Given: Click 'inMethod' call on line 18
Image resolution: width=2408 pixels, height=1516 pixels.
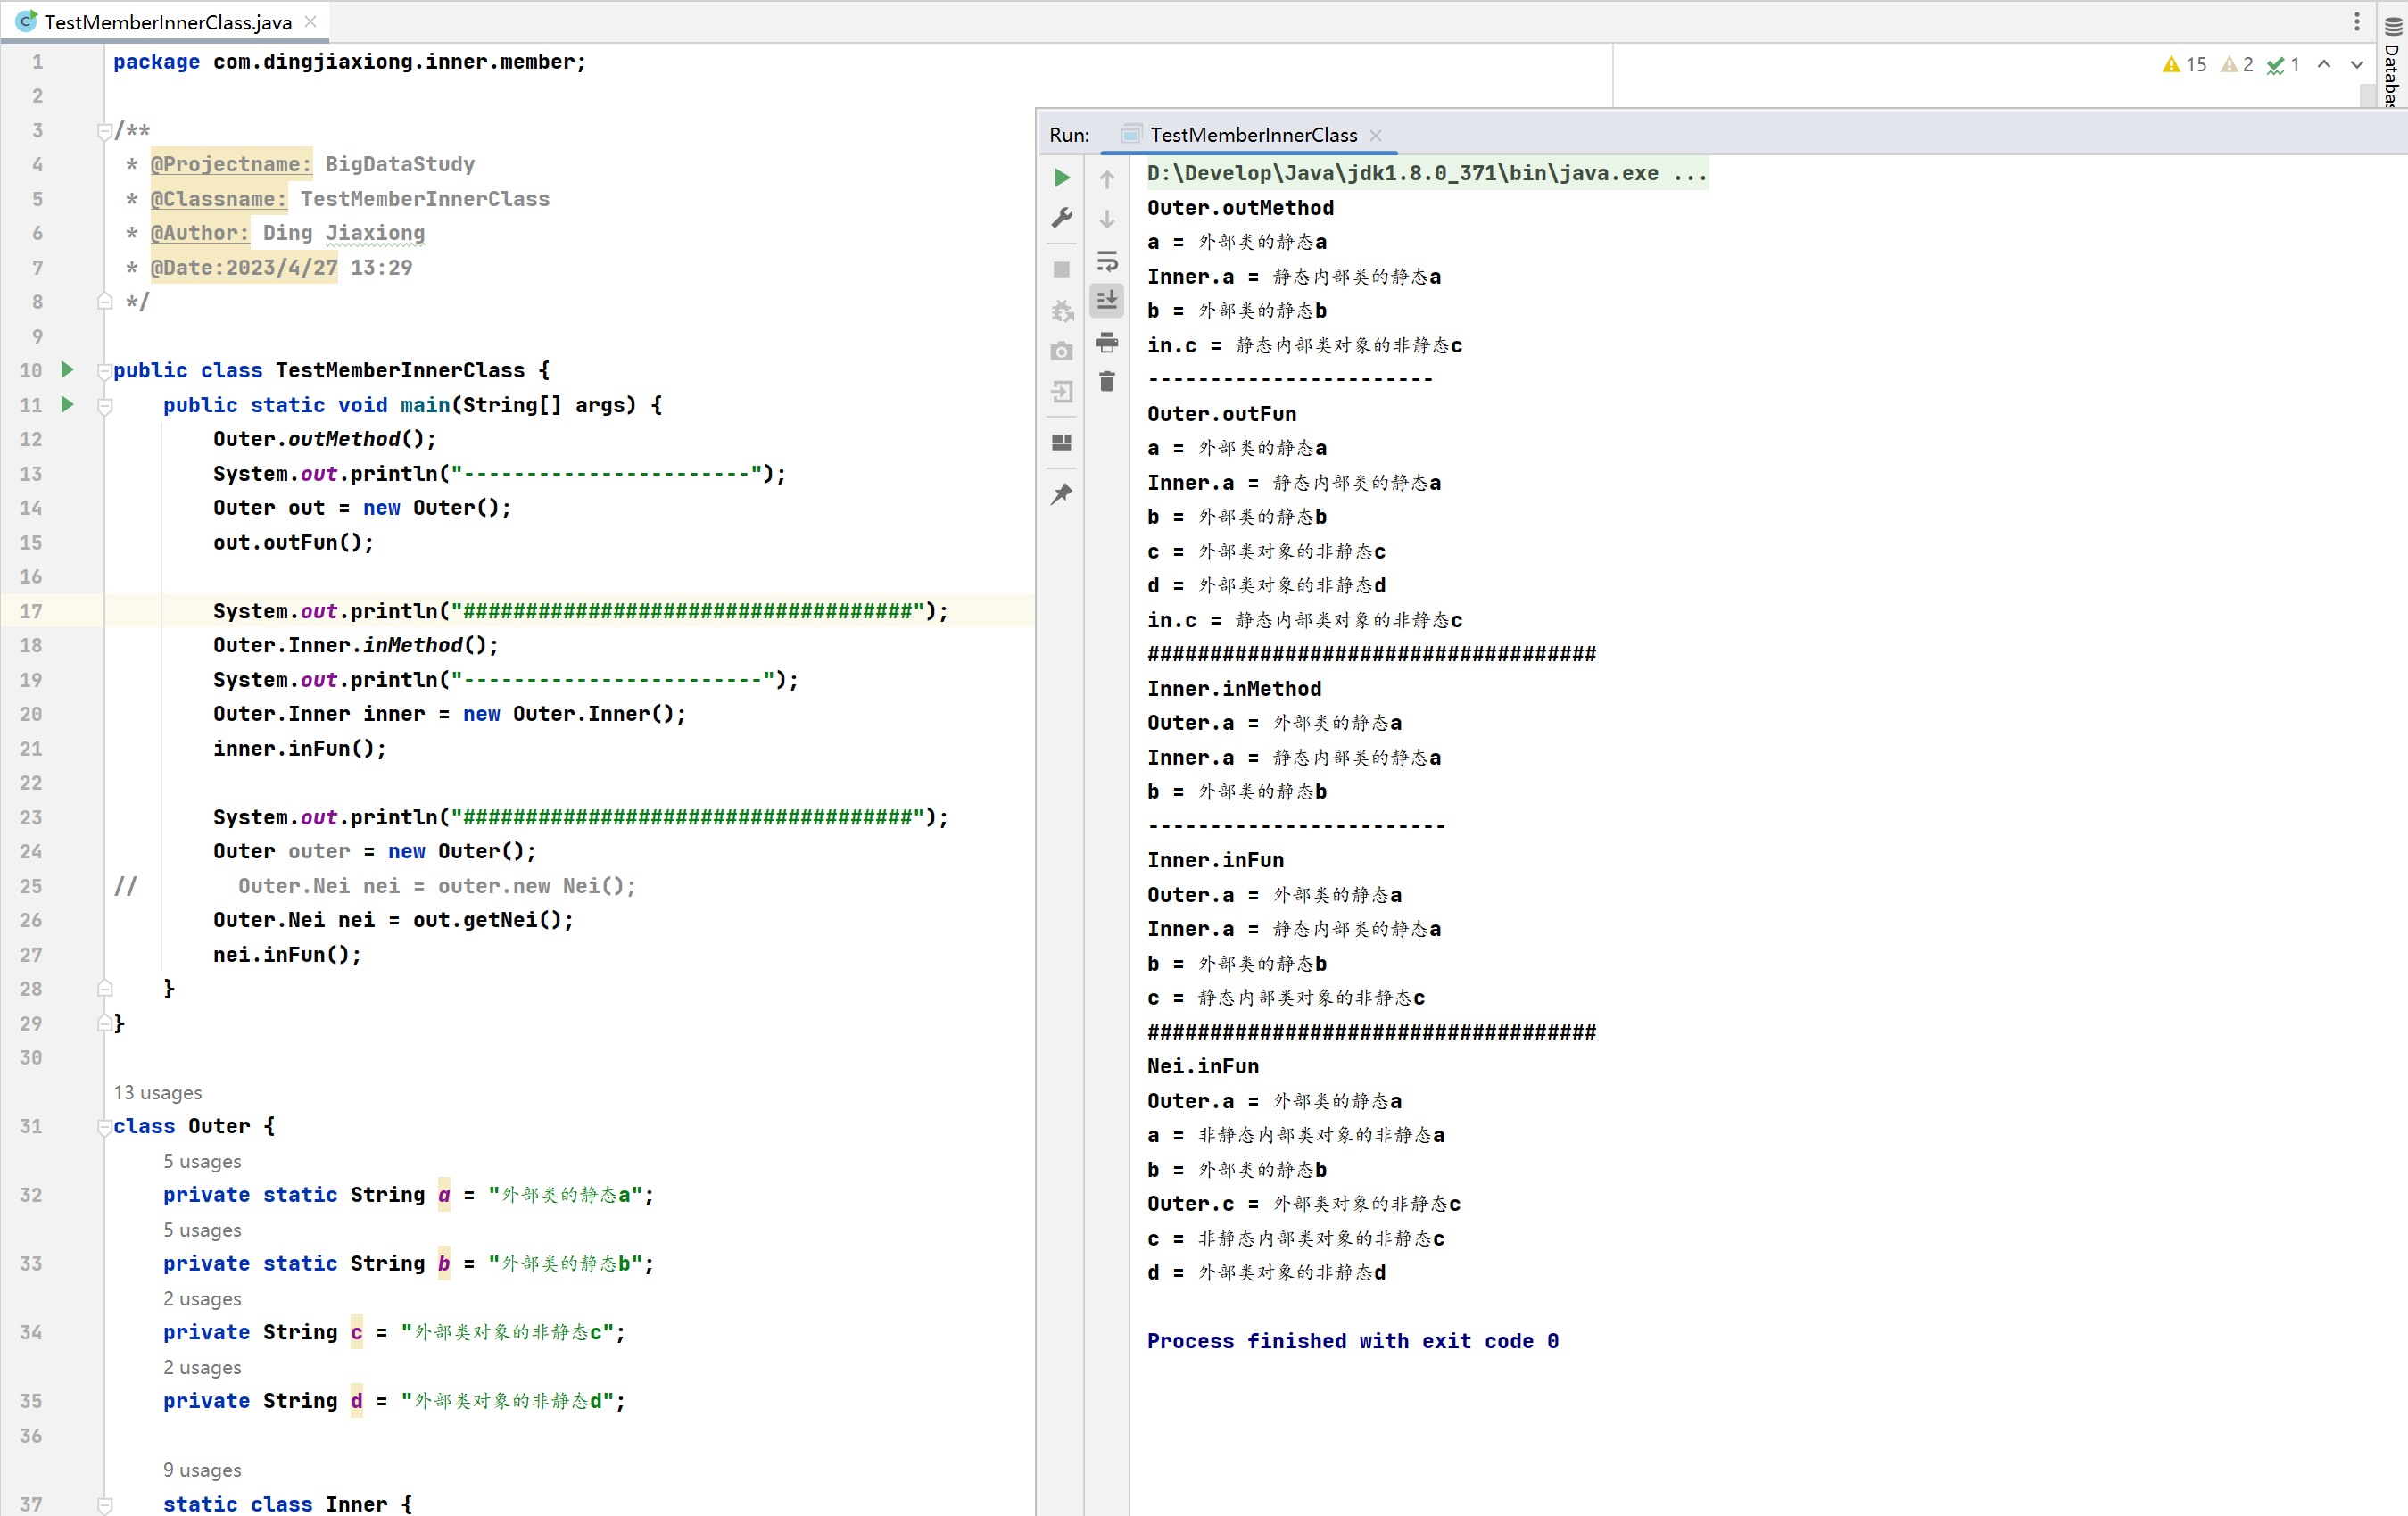Looking at the screenshot, I should [x=413, y=645].
